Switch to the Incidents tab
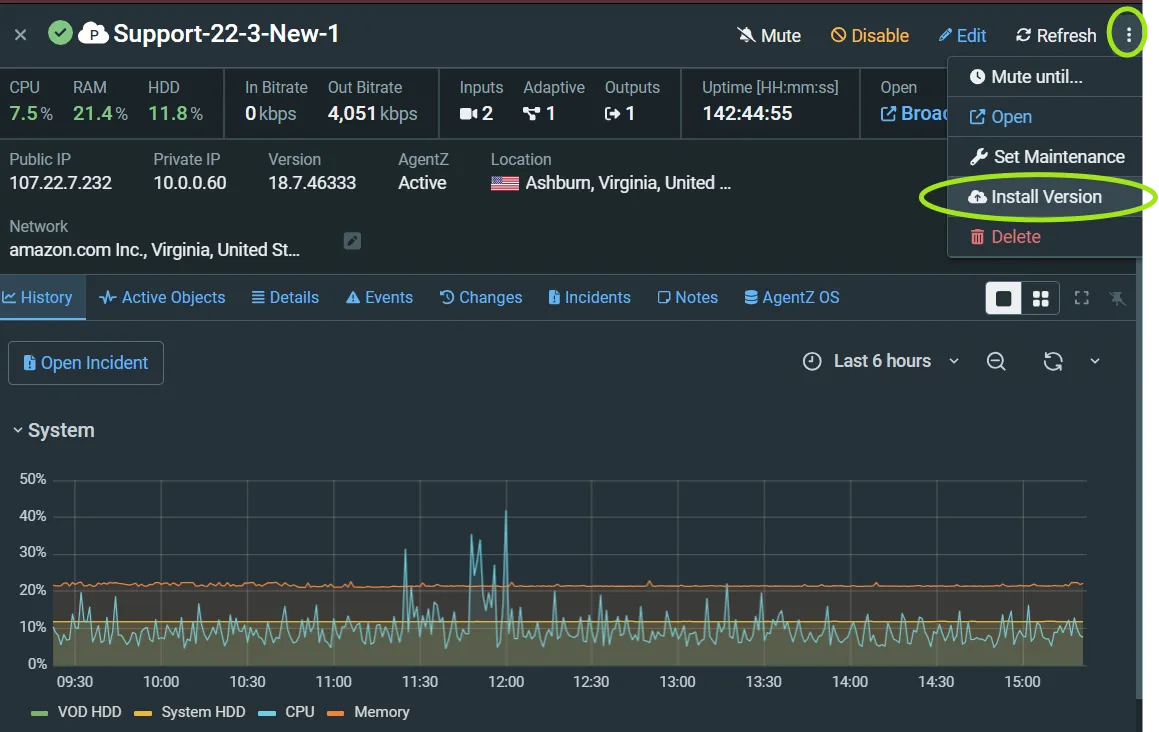Viewport: 1159px width, 732px height. (589, 297)
